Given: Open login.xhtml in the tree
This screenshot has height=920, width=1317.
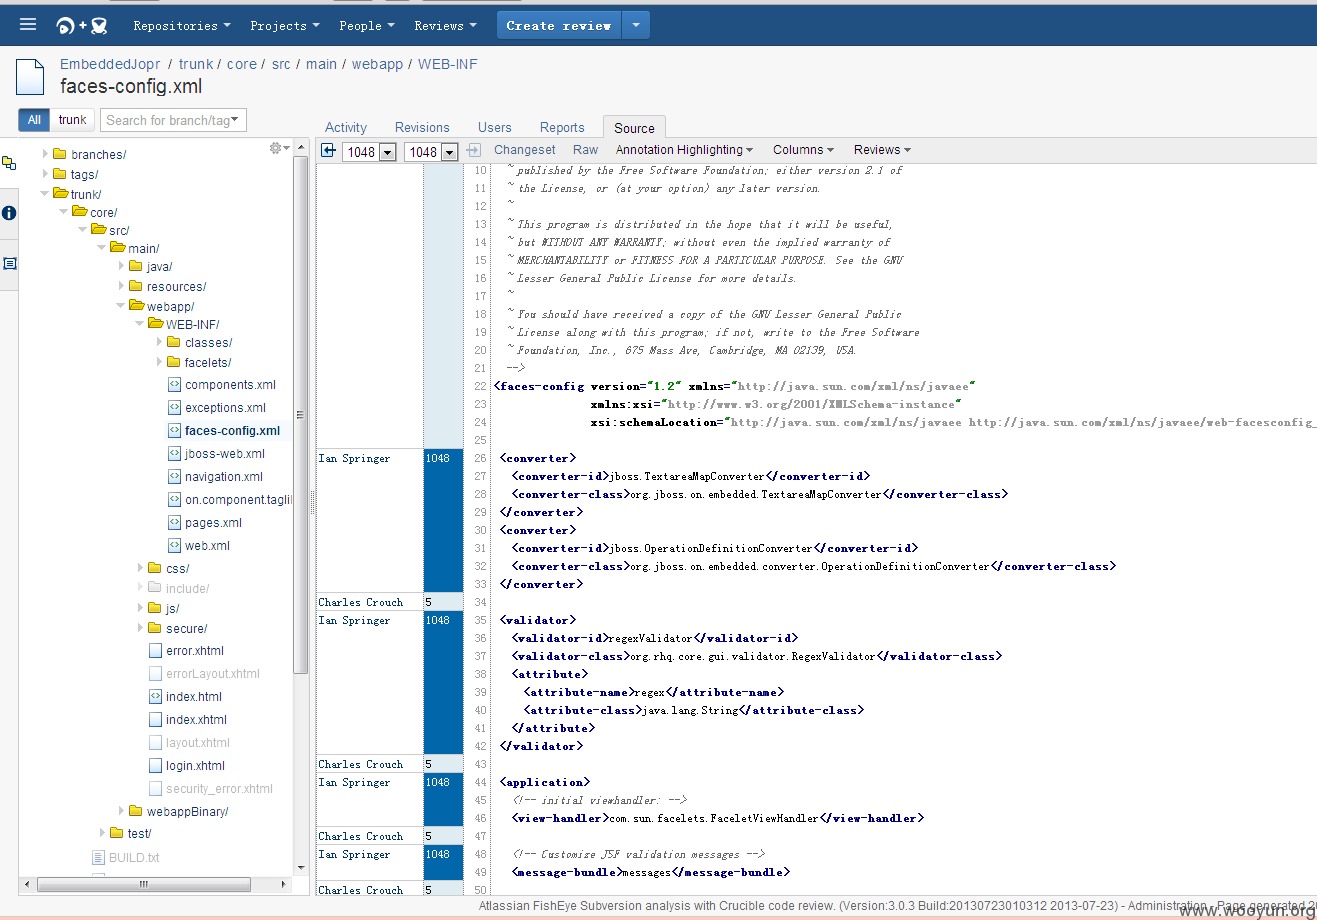Looking at the screenshot, I should tap(195, 766).
